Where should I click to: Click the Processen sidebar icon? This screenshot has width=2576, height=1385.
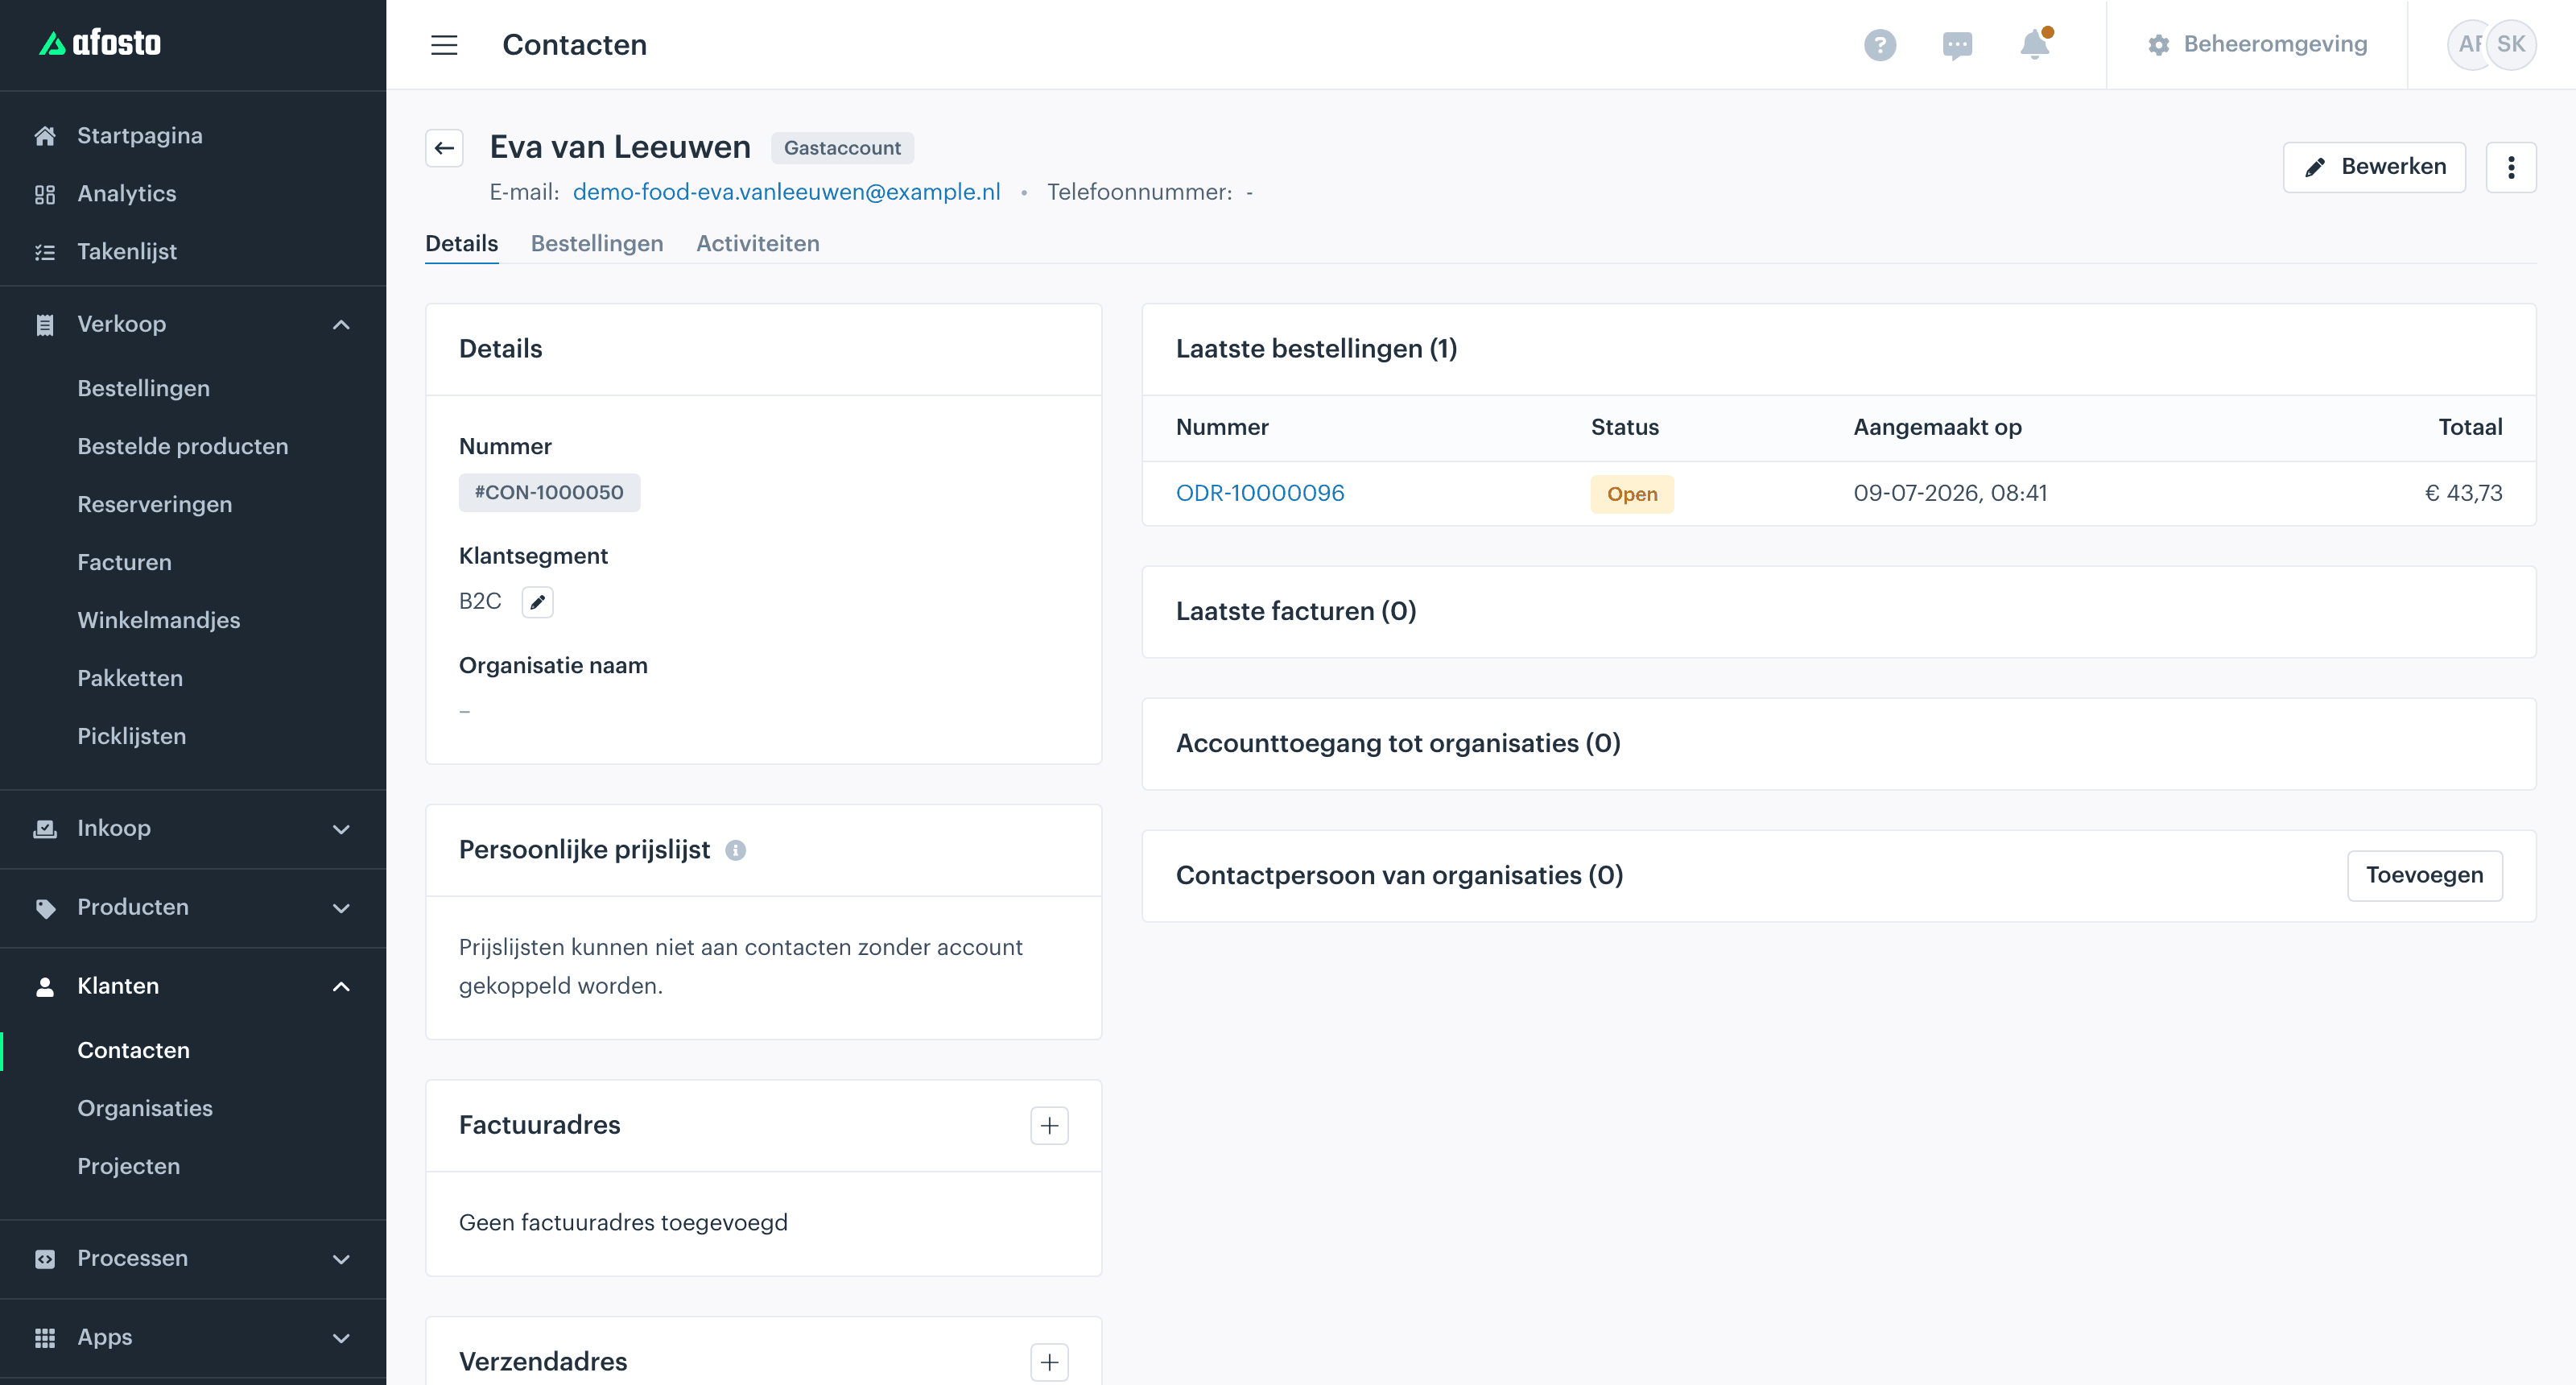pos(45,1259)
